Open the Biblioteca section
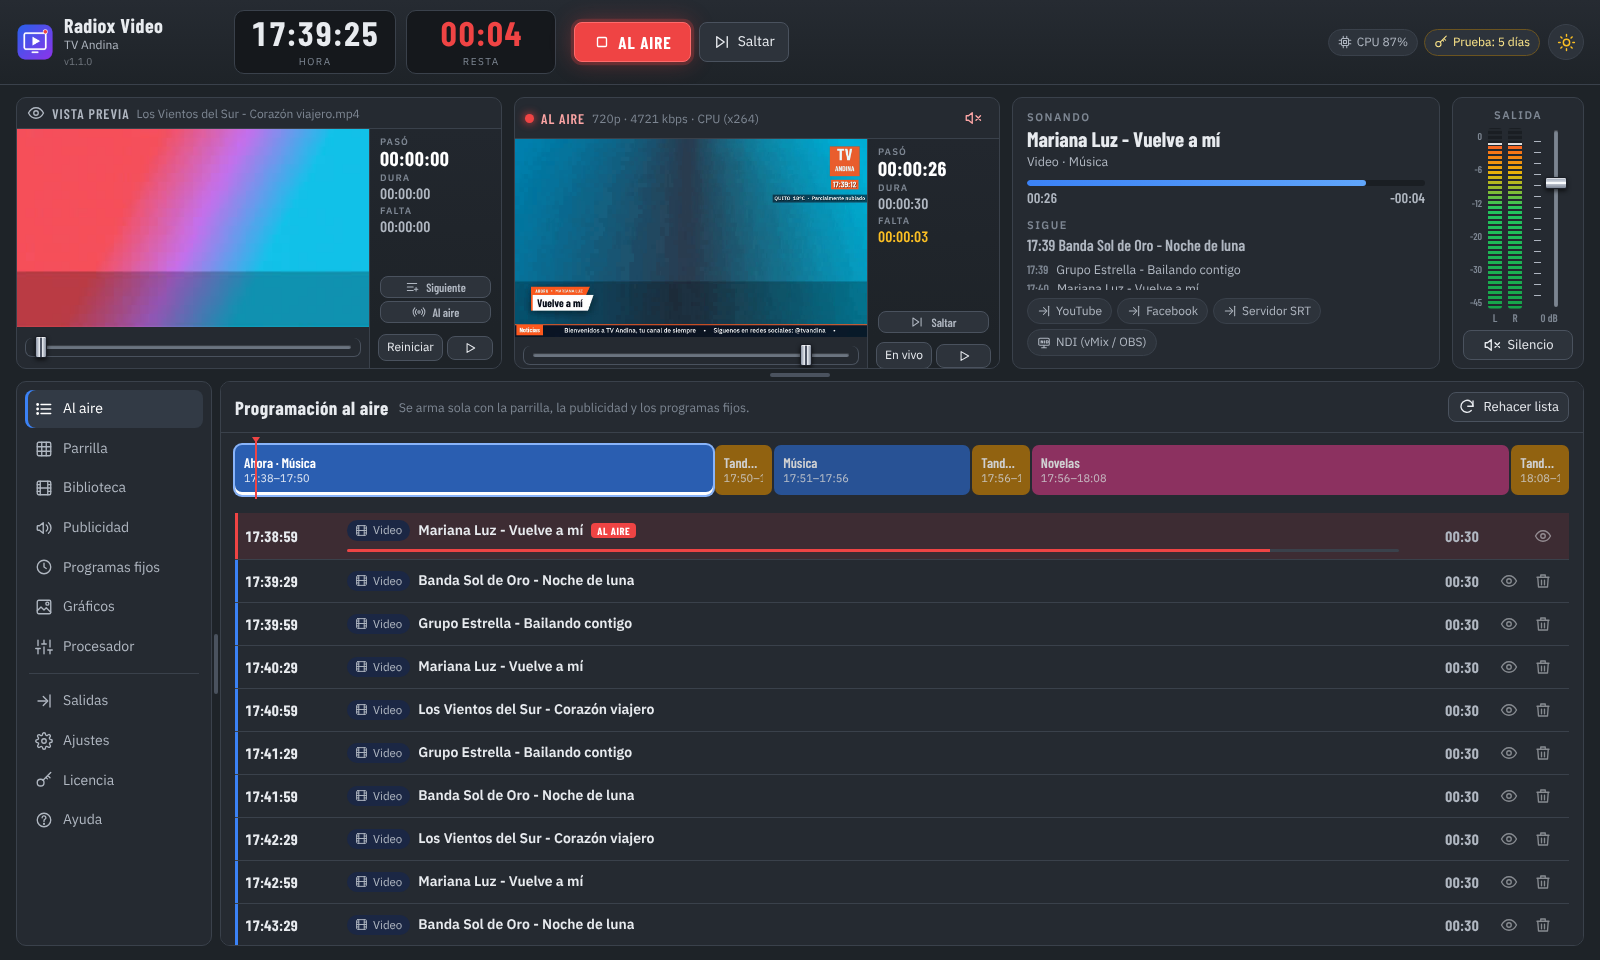1600x960 pixels. point(114,488)
